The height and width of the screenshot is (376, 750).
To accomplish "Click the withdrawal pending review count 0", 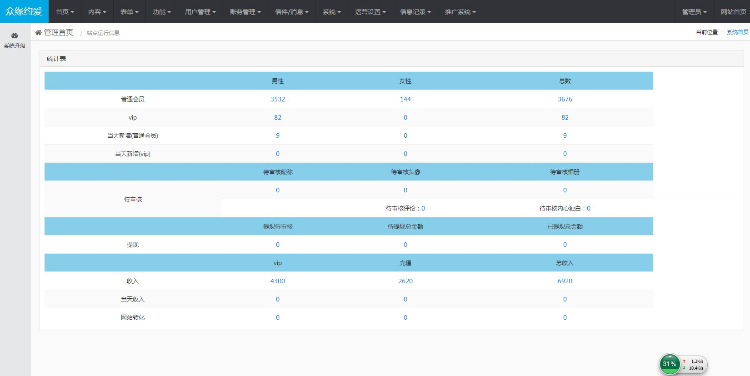I will [277, 244].
